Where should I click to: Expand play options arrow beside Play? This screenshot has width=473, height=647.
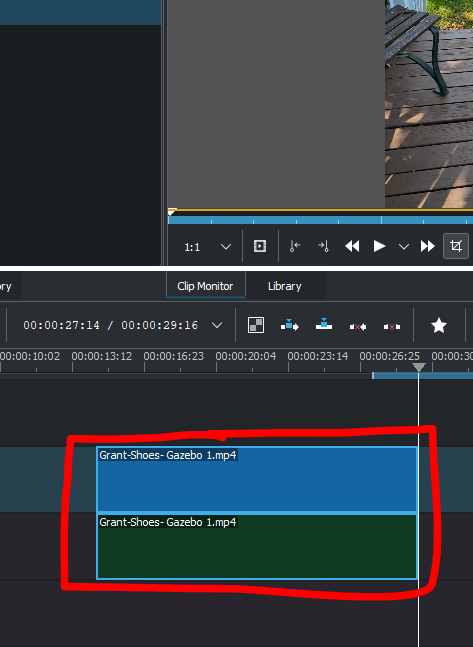coord(404,247)
